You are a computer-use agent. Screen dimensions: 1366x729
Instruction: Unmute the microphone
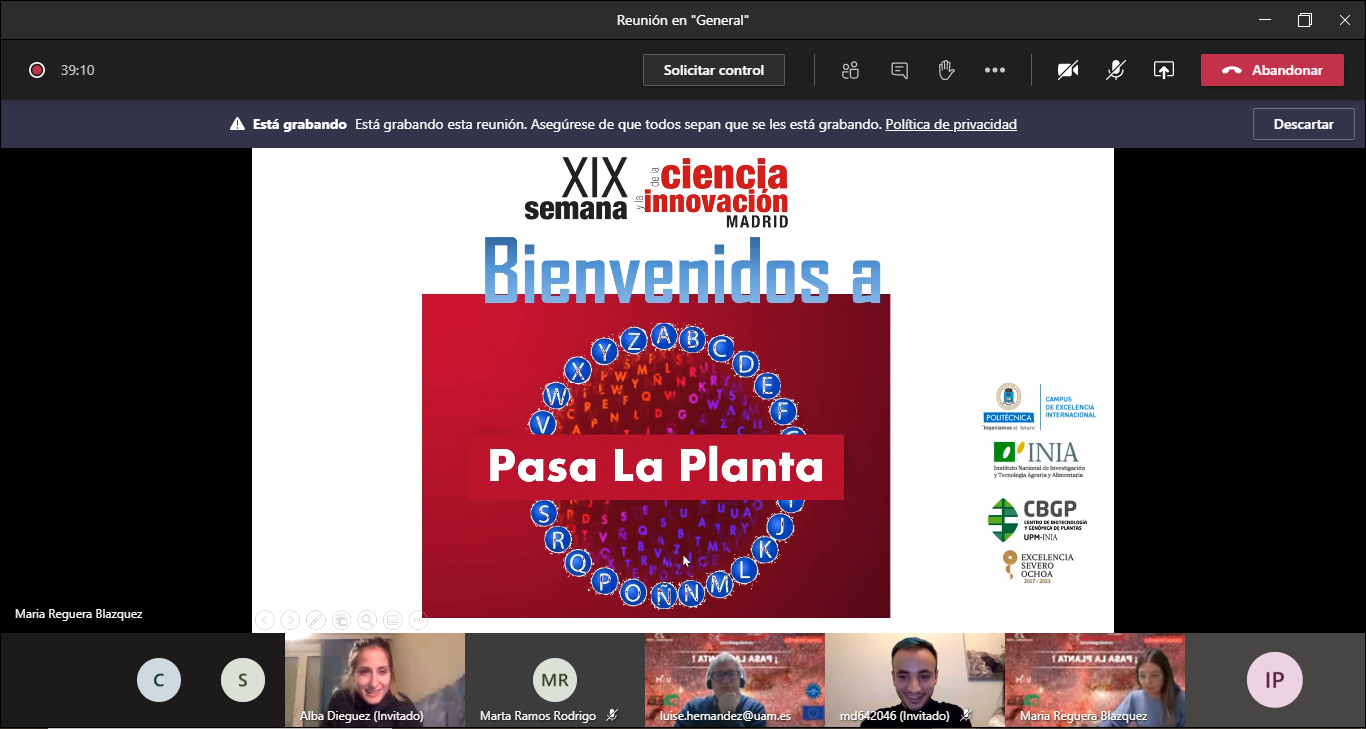click(1116, 70)
